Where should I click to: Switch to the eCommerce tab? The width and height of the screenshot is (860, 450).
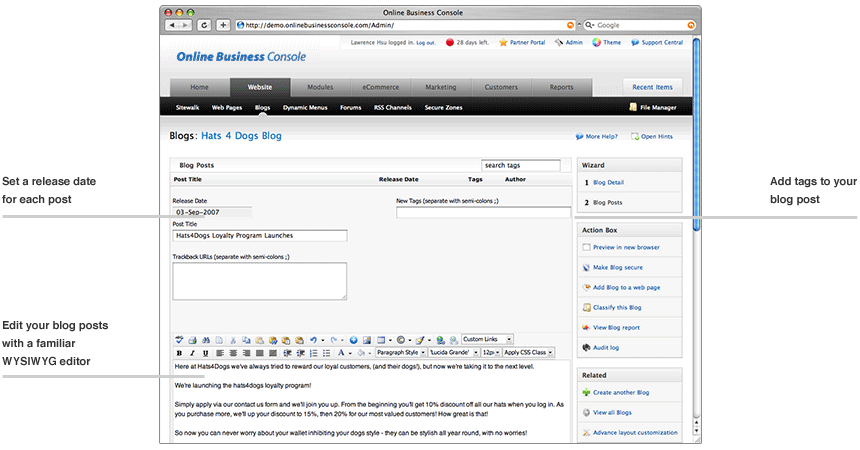tap(380, 87)
